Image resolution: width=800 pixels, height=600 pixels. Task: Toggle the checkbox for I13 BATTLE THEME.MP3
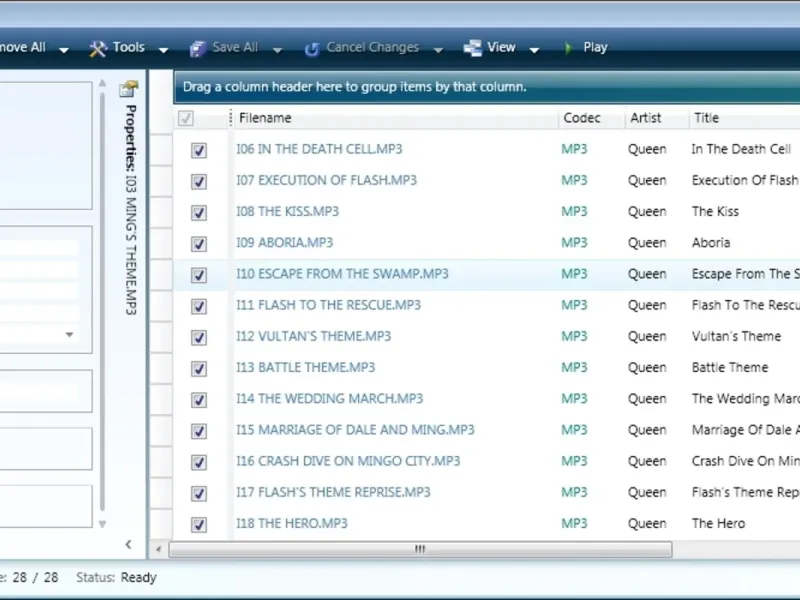[198, 368]
